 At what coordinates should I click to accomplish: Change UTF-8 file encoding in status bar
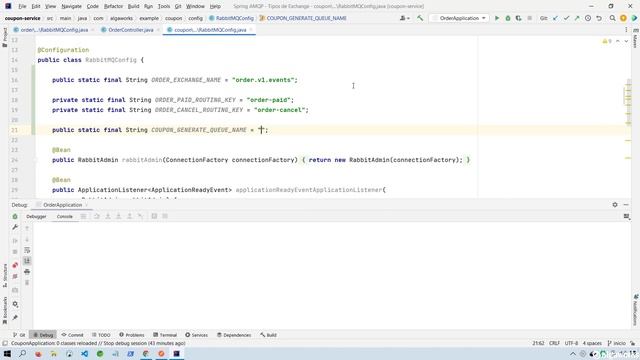click(x=571, y=343)
